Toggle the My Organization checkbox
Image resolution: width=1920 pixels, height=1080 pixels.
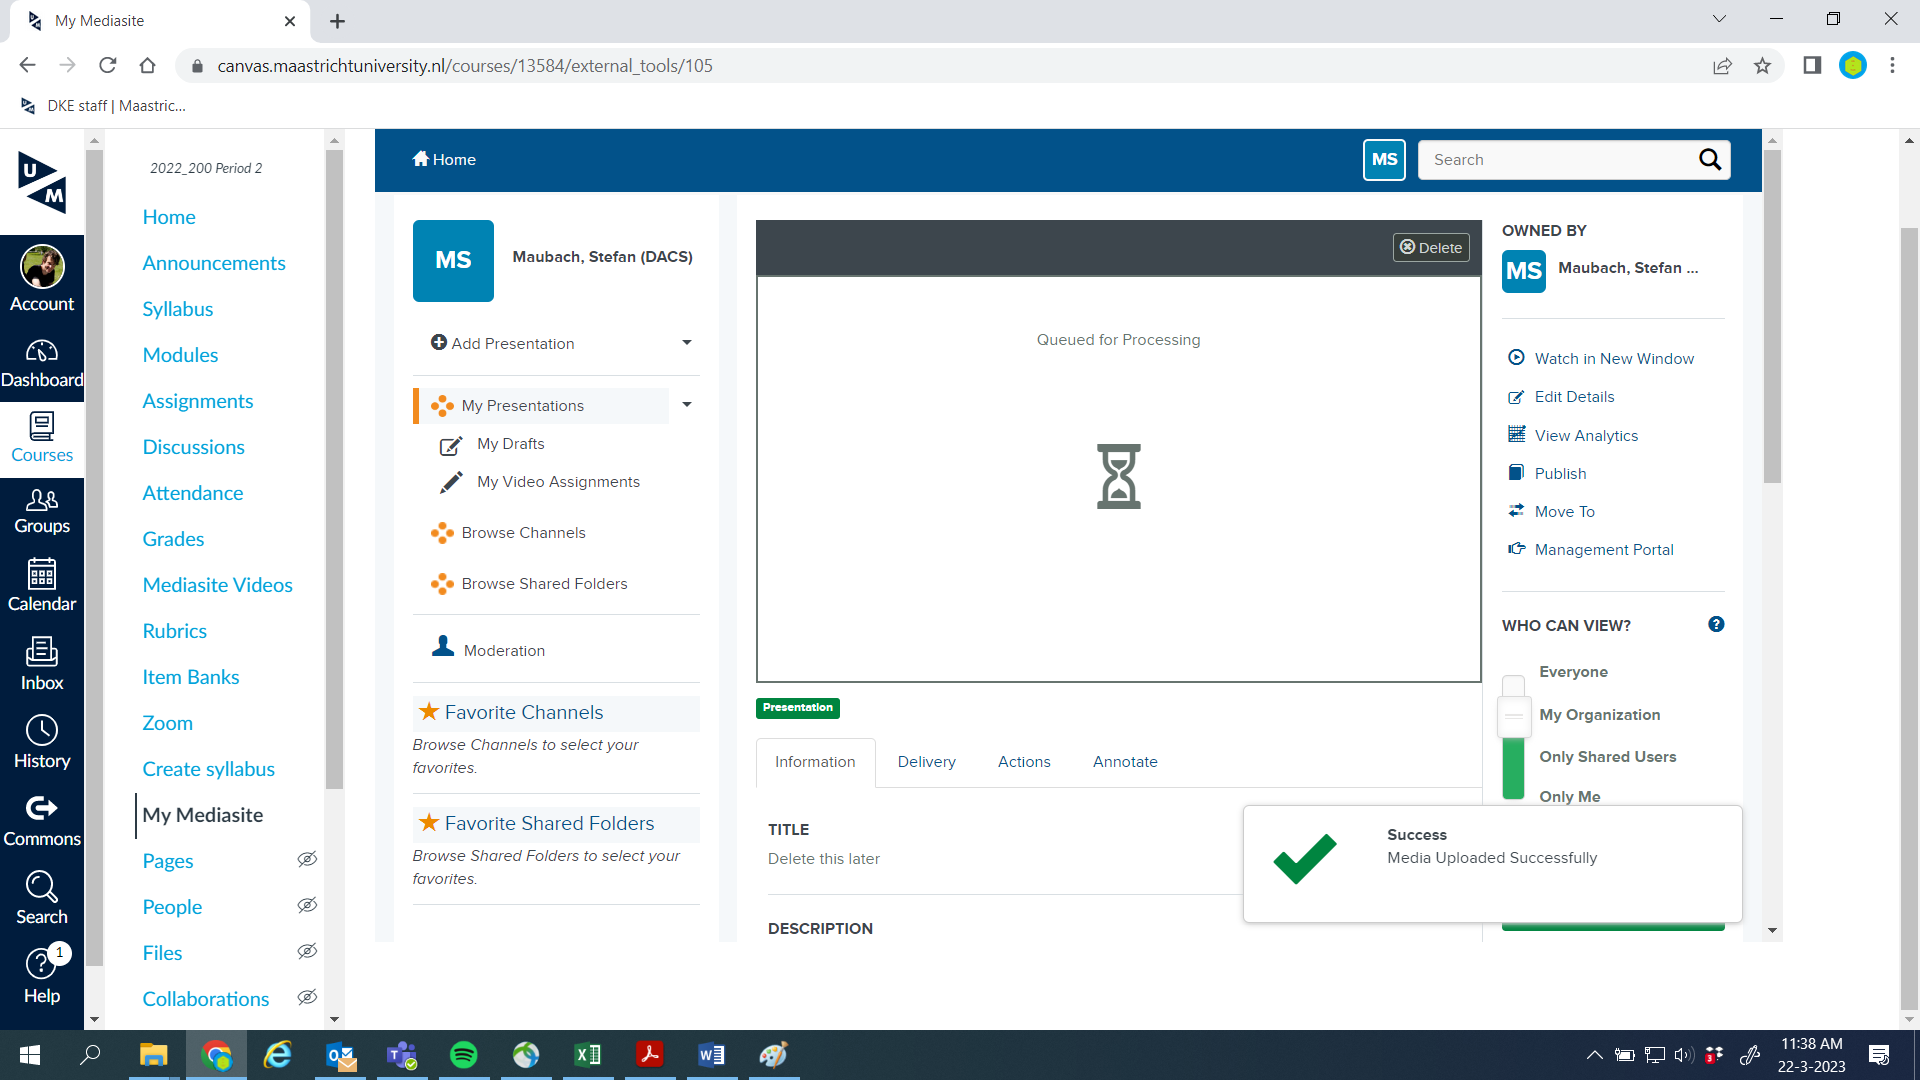tap(1514, 715)
